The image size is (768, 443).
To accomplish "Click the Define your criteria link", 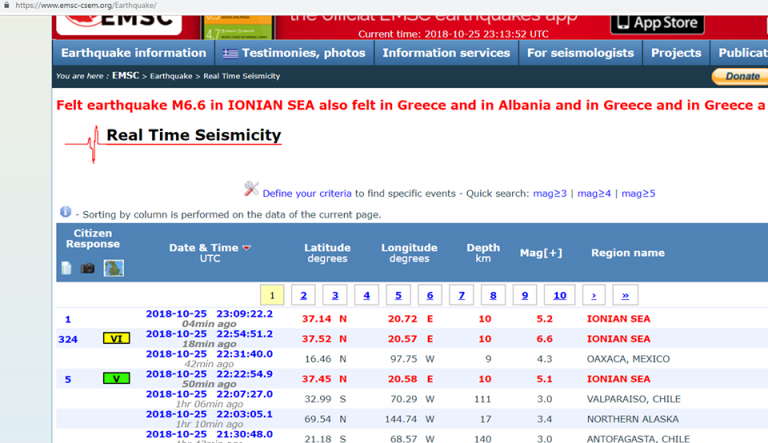I will point(307,193).
